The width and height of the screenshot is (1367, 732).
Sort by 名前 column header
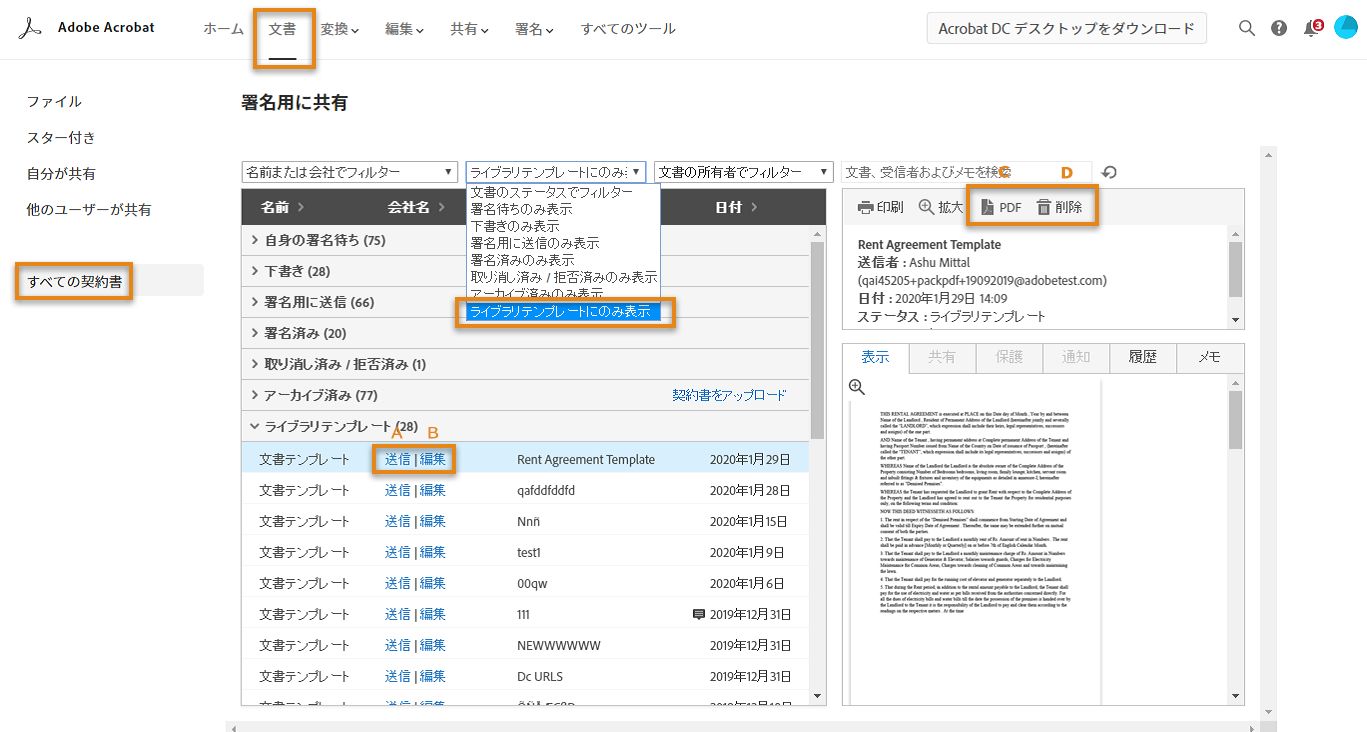(283, 207)
